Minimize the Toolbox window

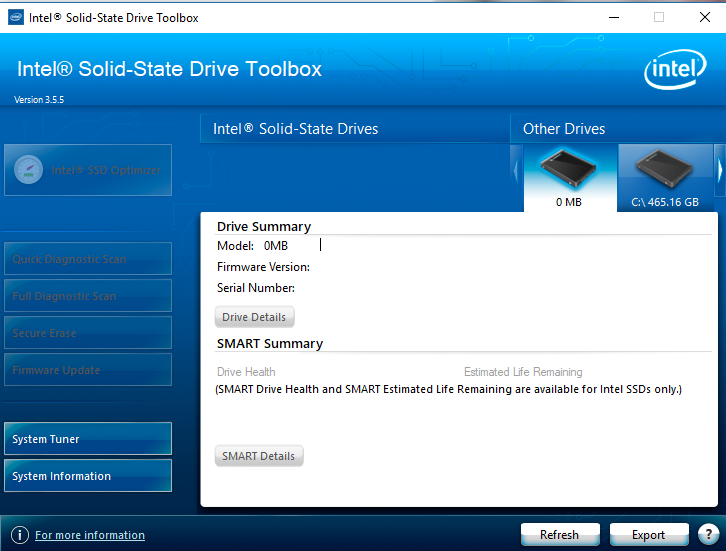(614, 18)
